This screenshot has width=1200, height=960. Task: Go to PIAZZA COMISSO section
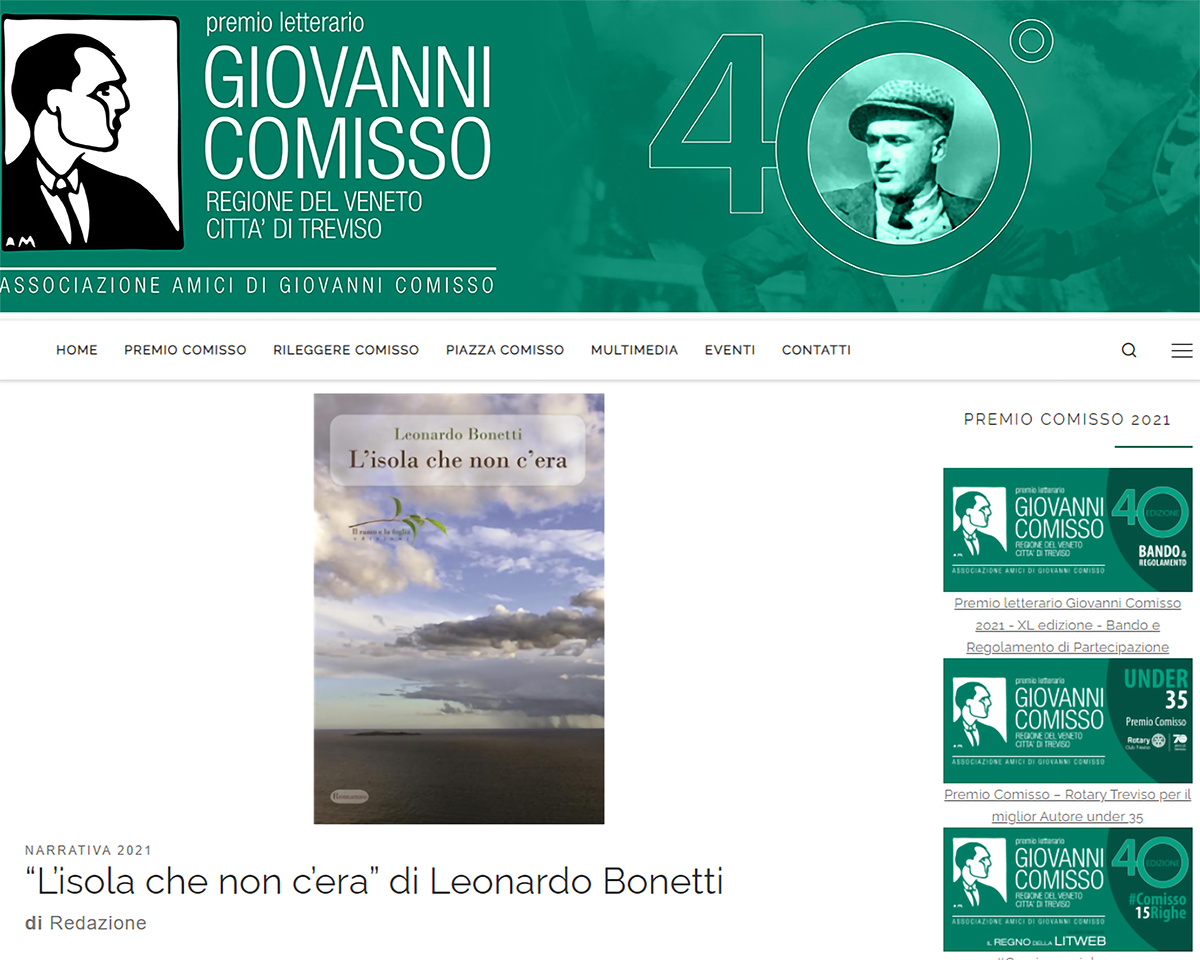point(505,350)
